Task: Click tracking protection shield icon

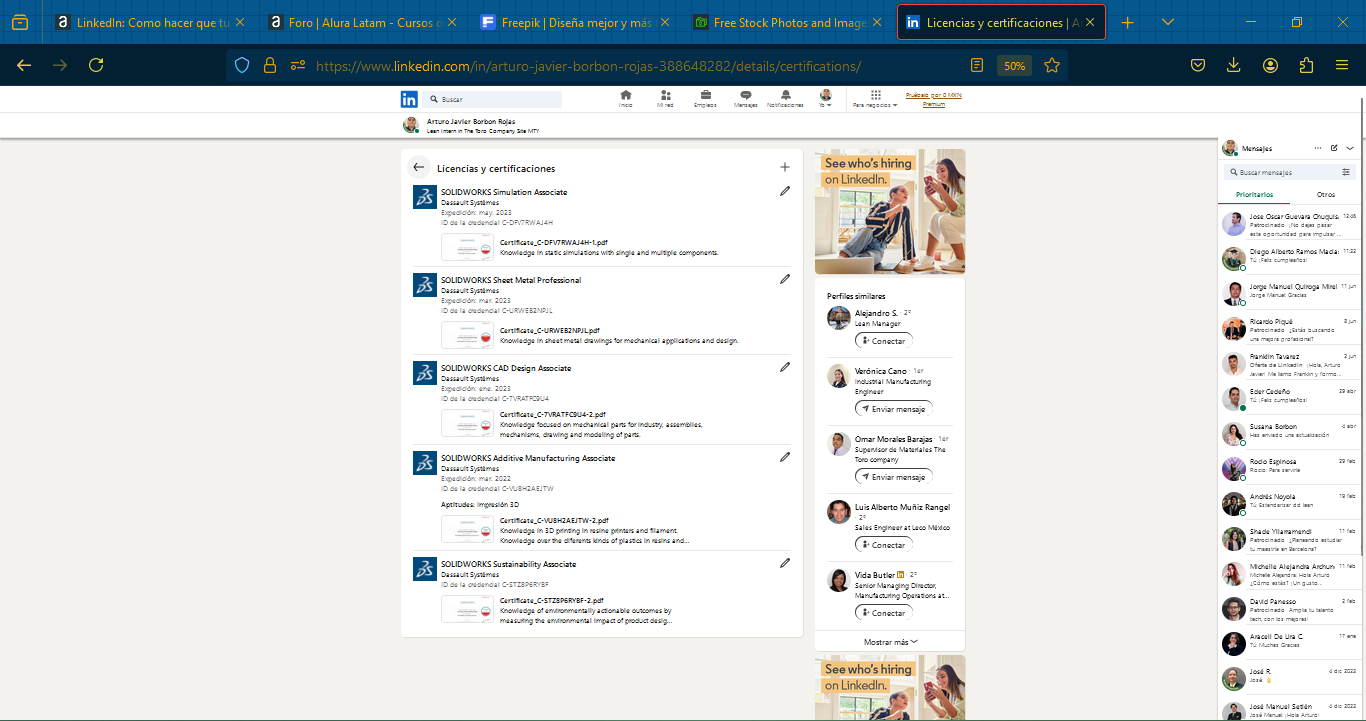Action: tap(241, 65)
